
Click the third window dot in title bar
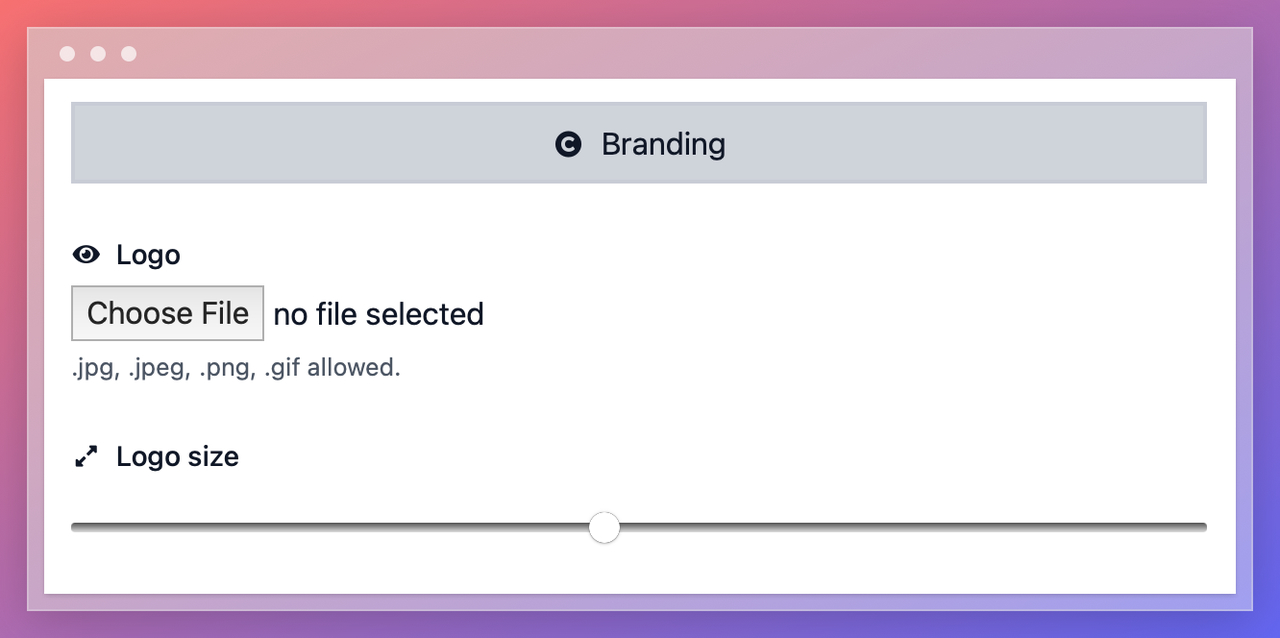click(x=129, y=54)
